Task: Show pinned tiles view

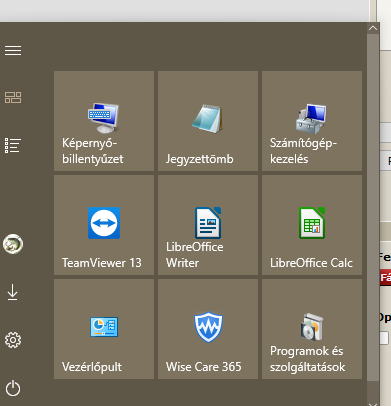Action: click(x=13, y=98)
